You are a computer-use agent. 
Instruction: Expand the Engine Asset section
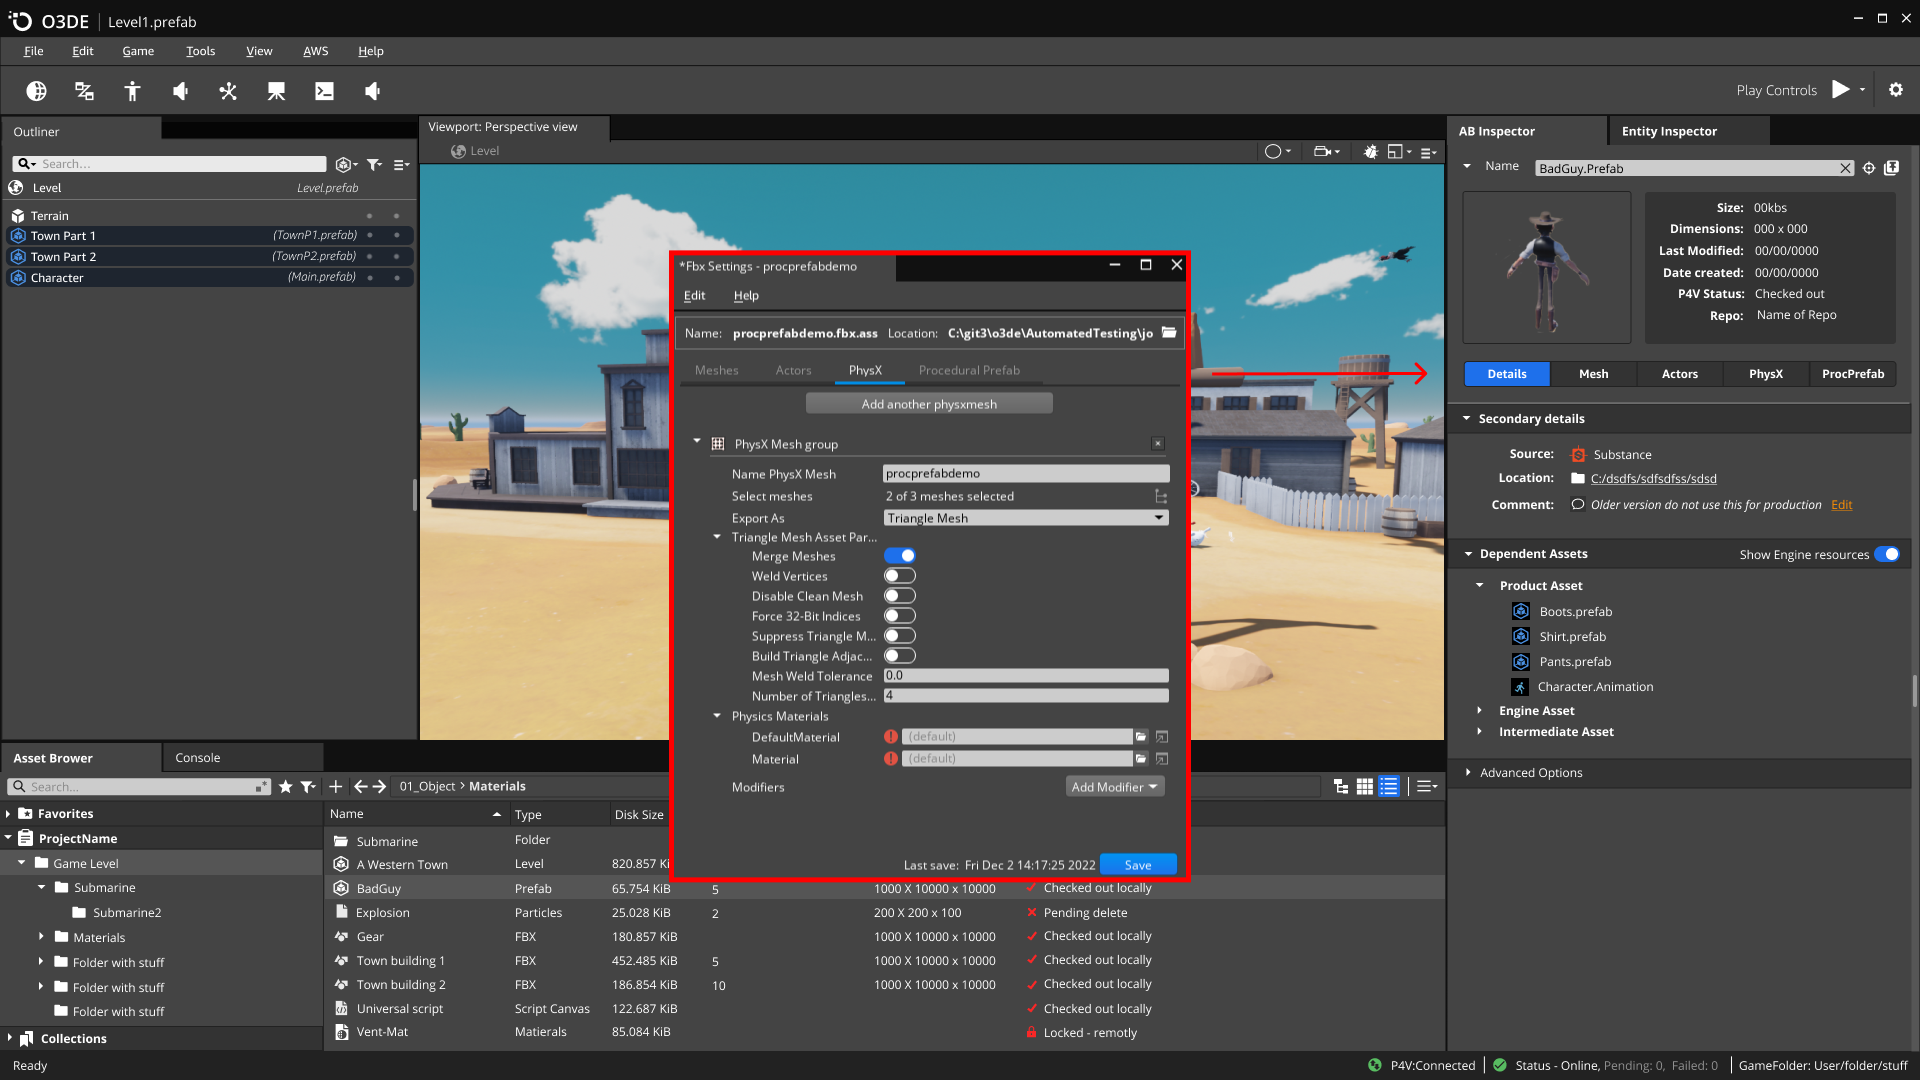[x=1482, y=710]
